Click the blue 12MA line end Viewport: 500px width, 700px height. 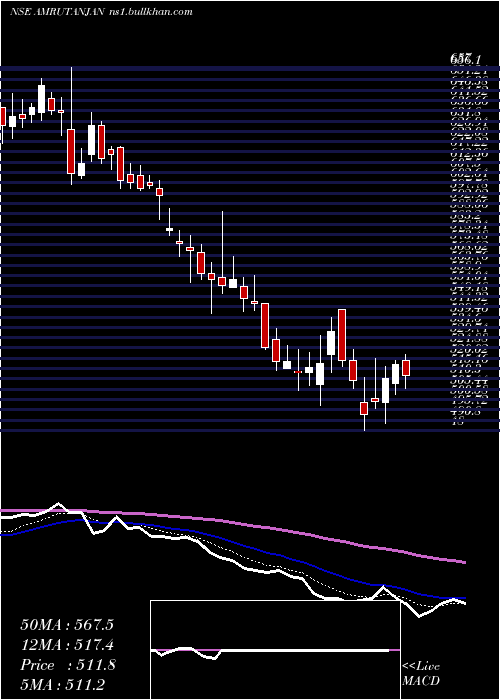[464, 598]
